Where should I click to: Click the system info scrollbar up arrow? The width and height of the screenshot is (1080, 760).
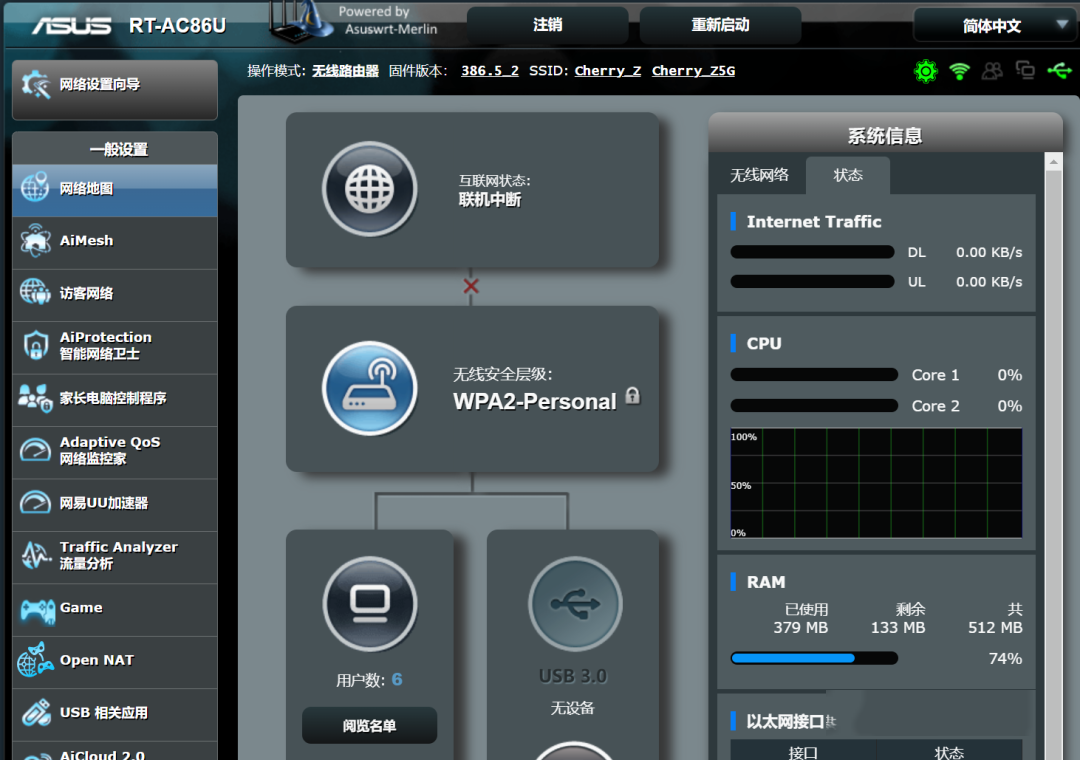pos(1053,163)
